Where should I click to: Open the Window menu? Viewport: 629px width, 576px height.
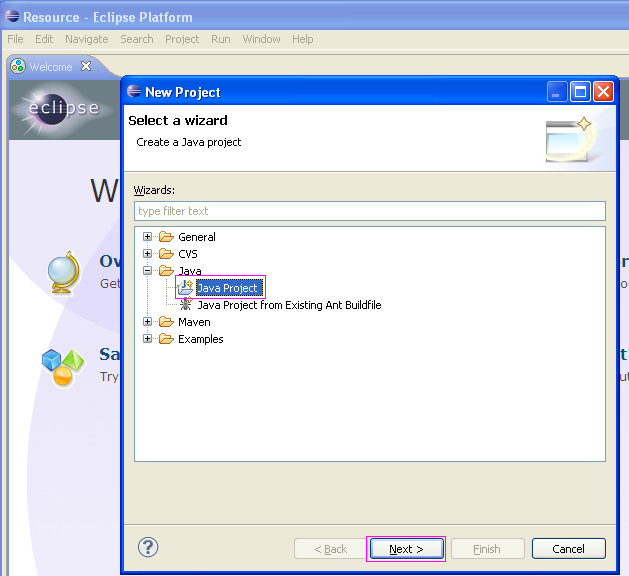[x=261, y=39]
